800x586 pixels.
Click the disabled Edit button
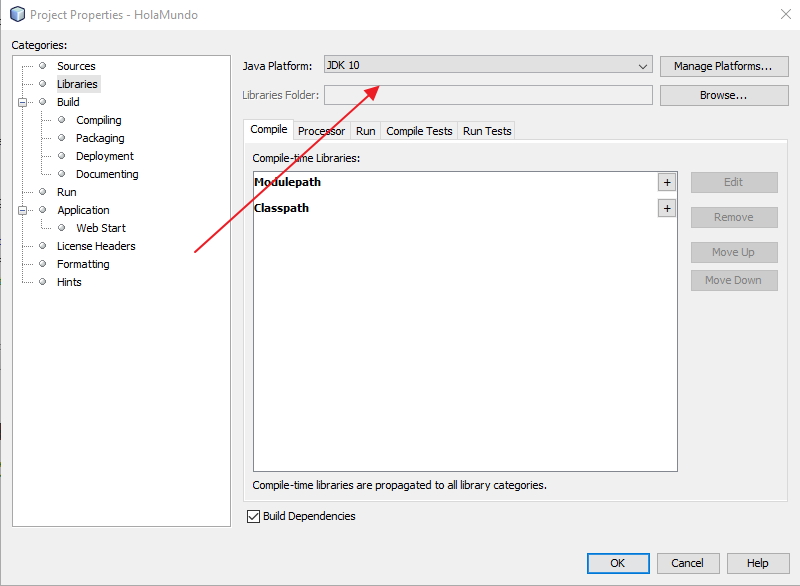click(x=734, y=183)
